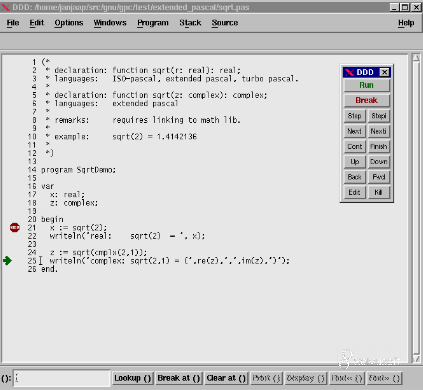This screenshot has width=423, height=390.
Task: Open the Source menu
Action: point(225,23)
